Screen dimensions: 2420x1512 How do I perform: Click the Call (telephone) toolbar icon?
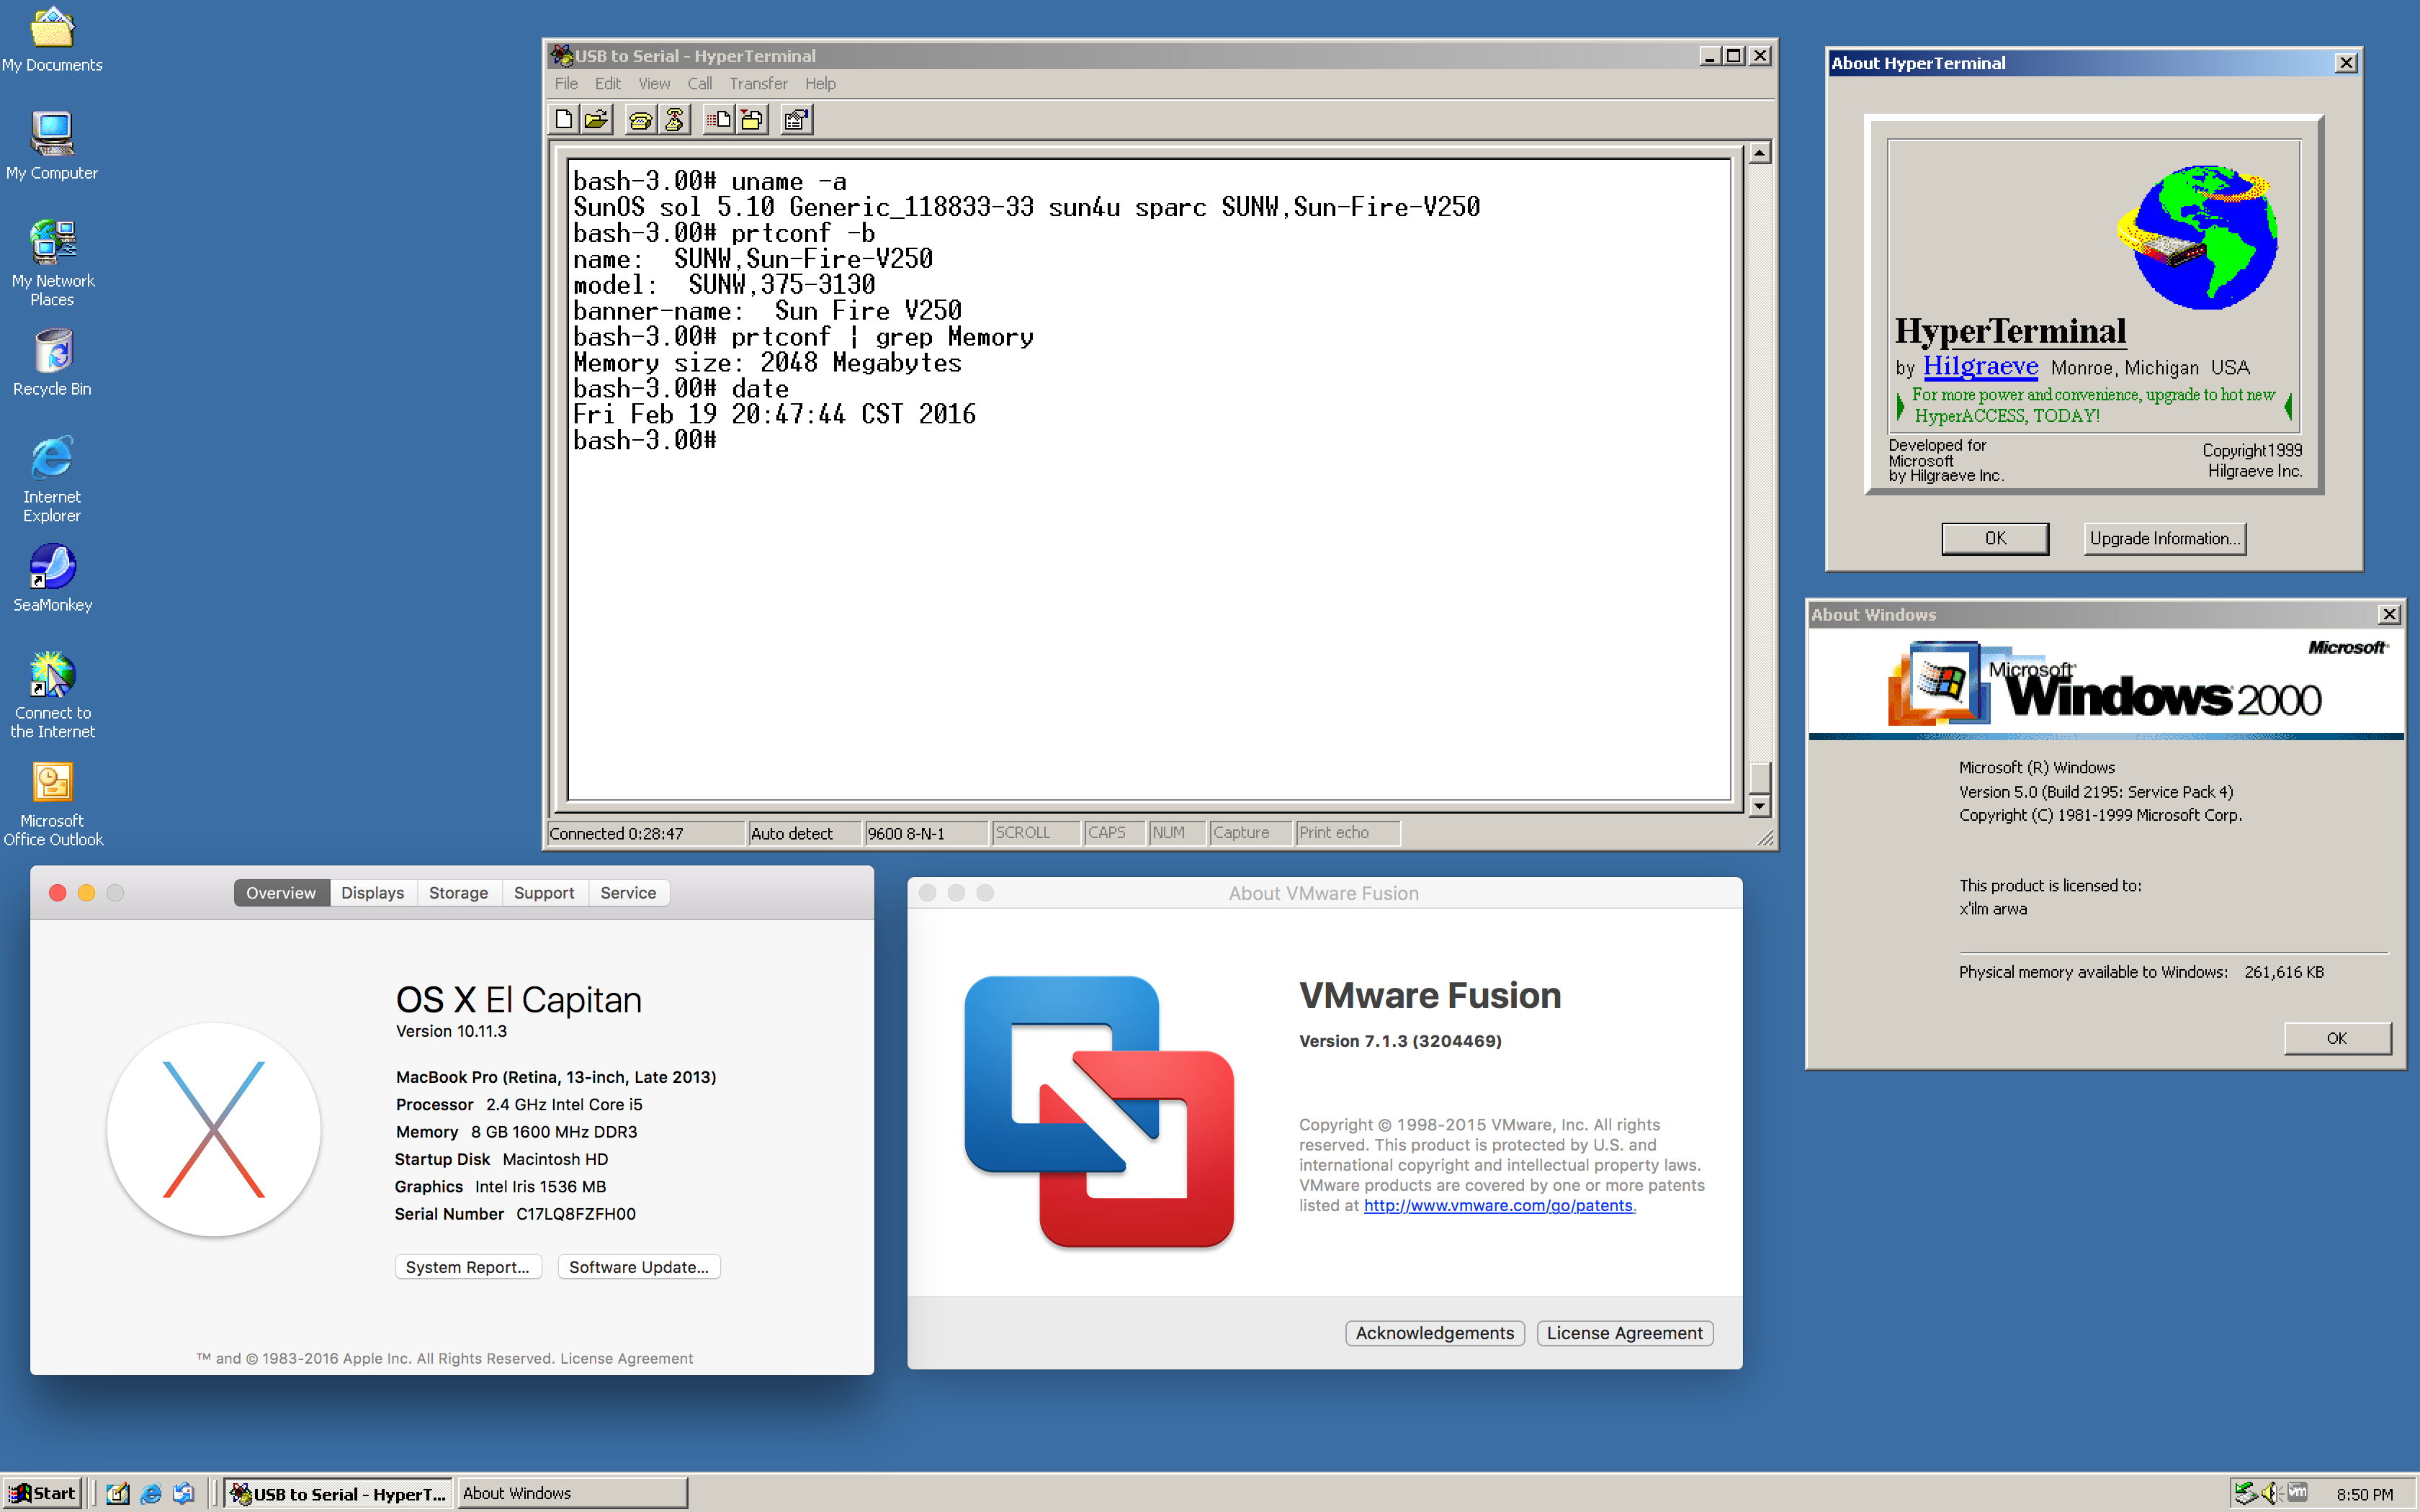[640, 120]
